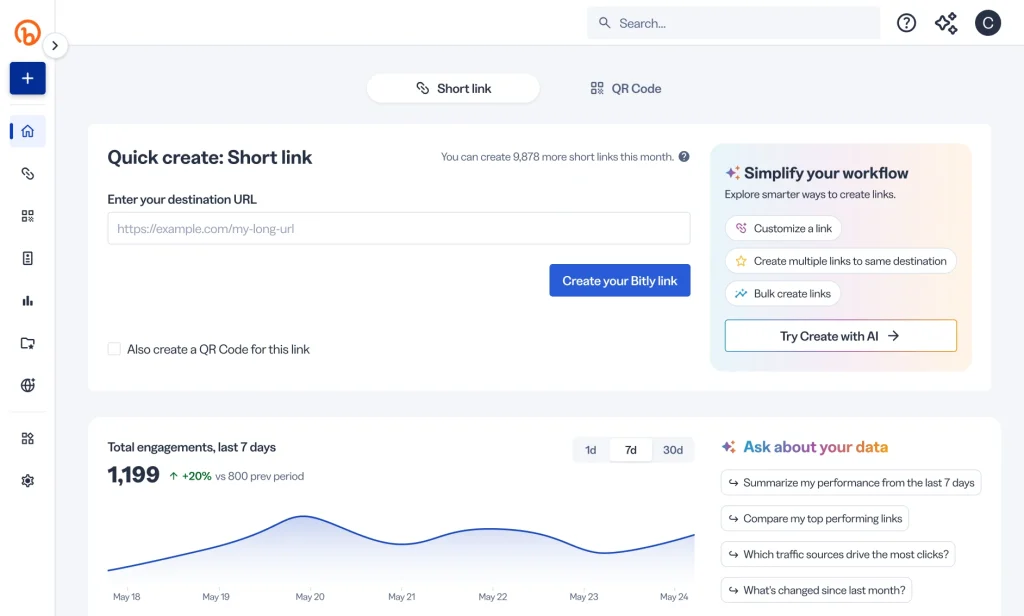Image resolution: width=1024 pixels, height=616 pixels.
Task: Open Custom domains globe icon in sidebar
Action: (27, 385)
